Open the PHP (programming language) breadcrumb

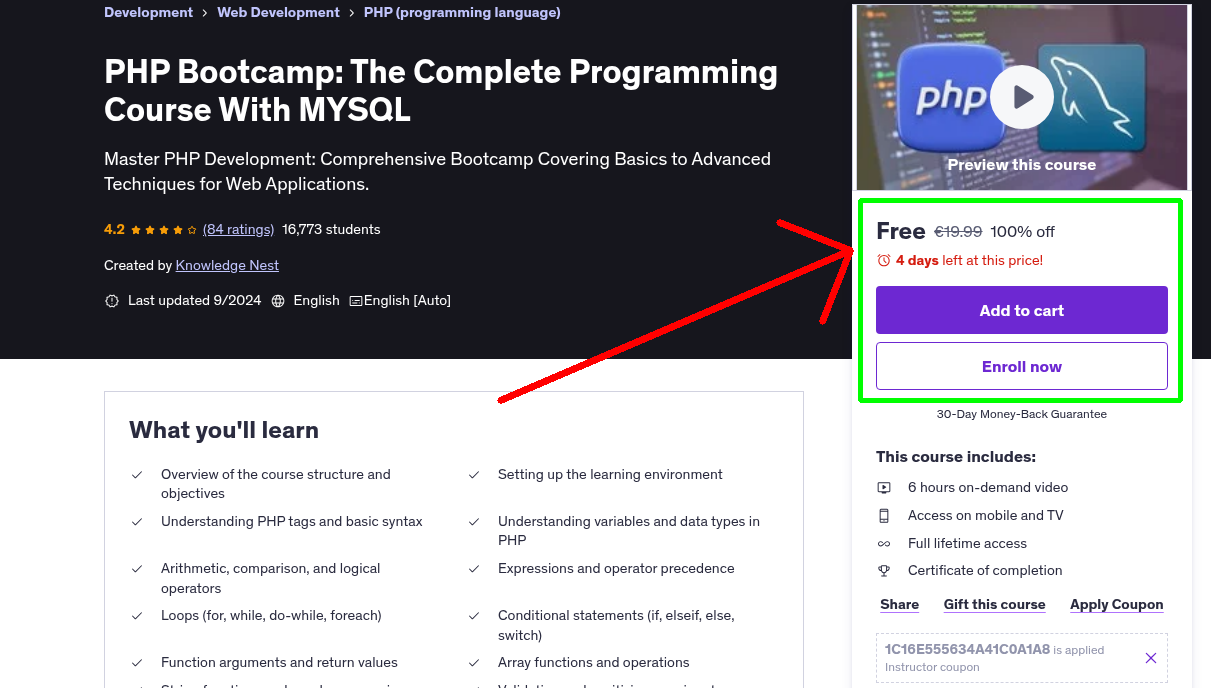coord(462,12)
